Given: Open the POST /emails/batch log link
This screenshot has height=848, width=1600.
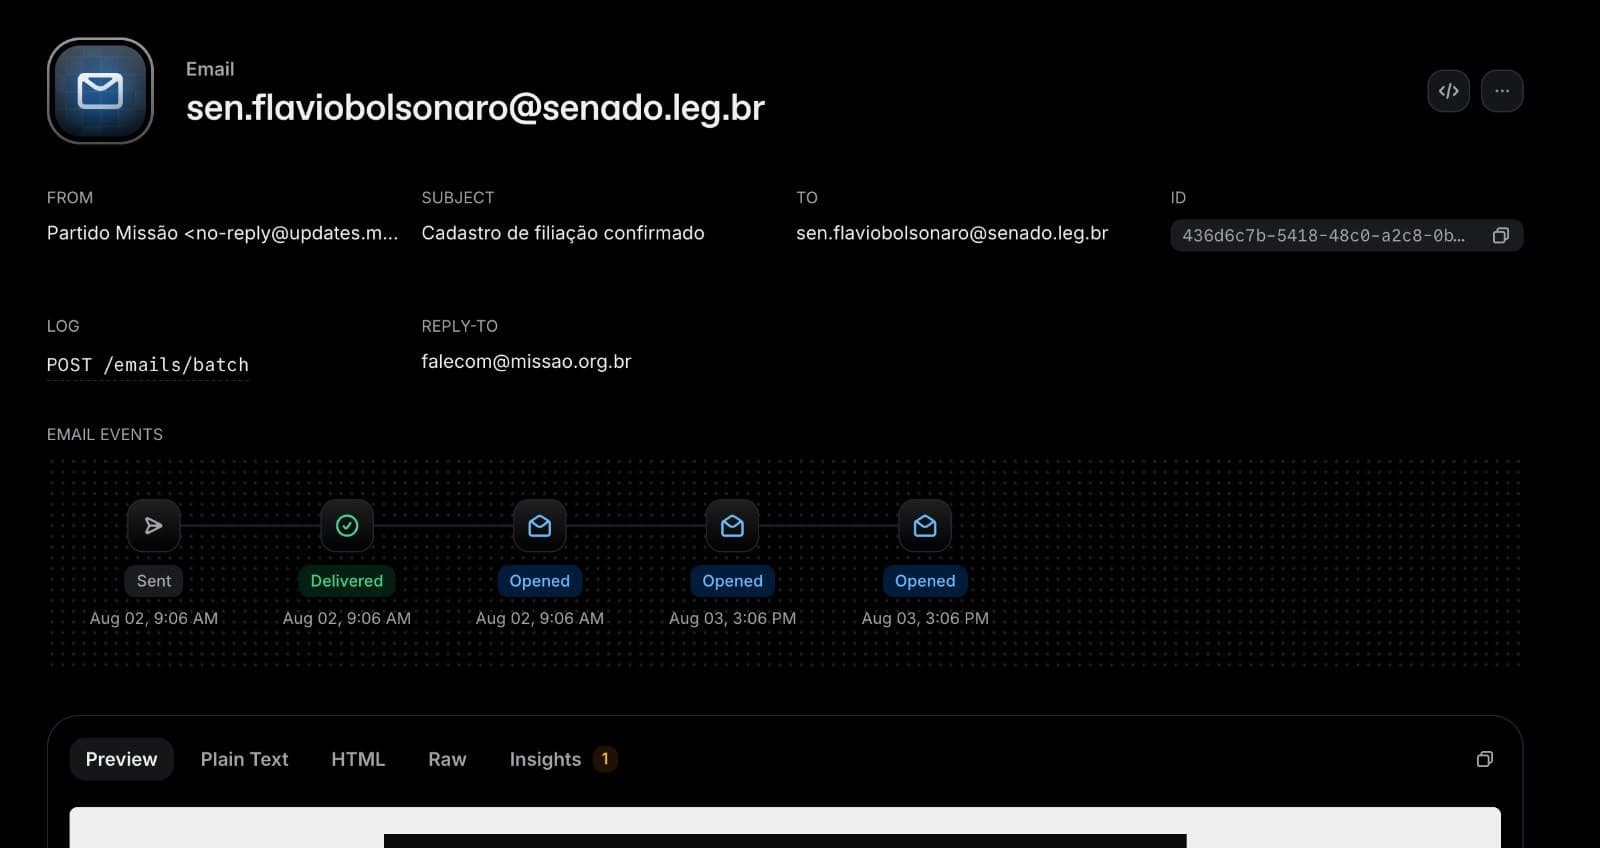Looking at the screenshot, I should pos(148,365).
